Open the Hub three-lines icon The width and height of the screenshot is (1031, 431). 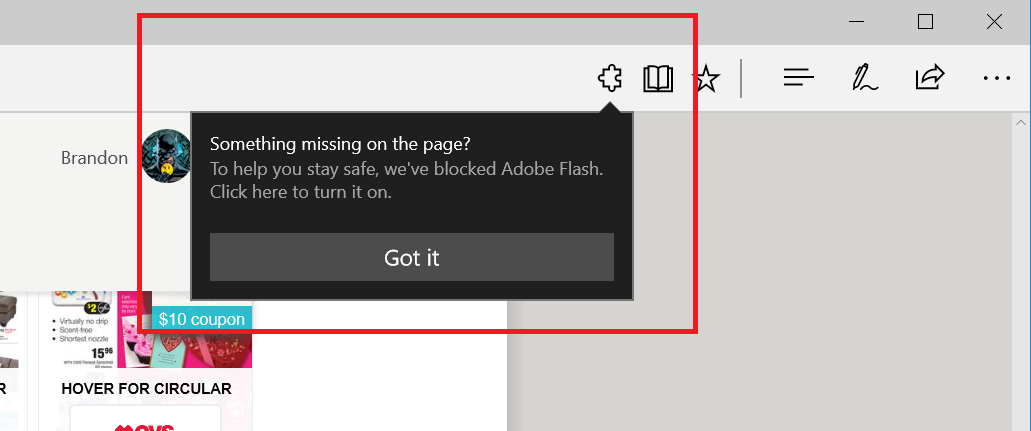799,78
